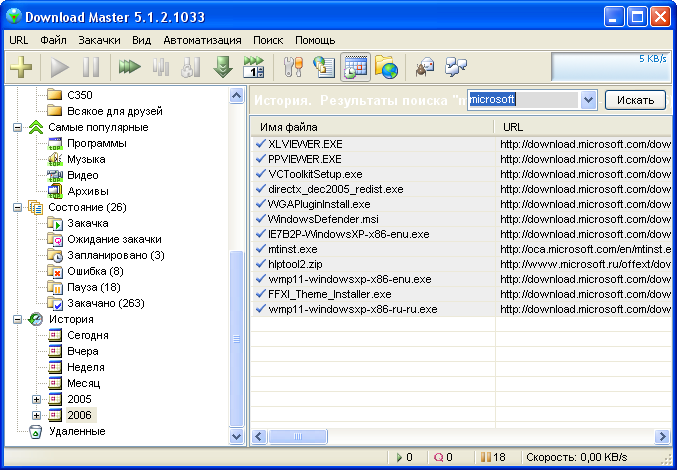The height and width of the screenshot is (470, 677).
Task: Click the Start all downloads green arrows icon
Action: pyautogui.click(x=130, y=67)
